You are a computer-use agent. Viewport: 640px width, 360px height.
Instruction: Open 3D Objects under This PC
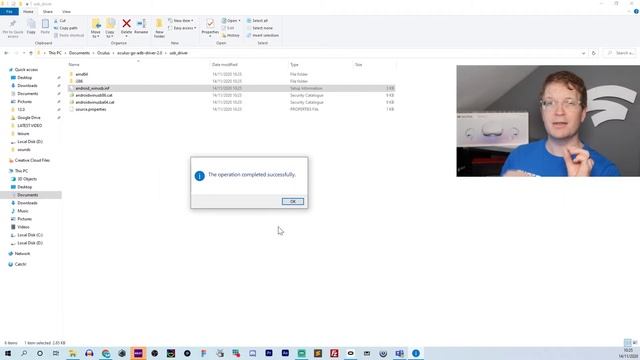27,179
